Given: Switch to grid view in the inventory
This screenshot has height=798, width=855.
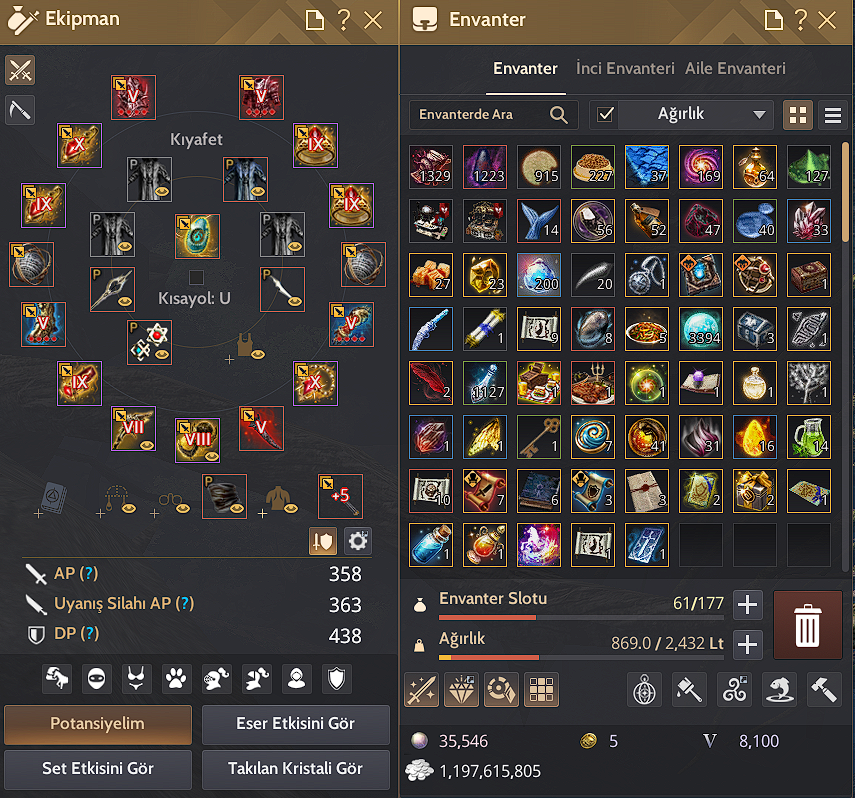Looking at the screenshot, I should pyautogui.click(x=798, y=115).
